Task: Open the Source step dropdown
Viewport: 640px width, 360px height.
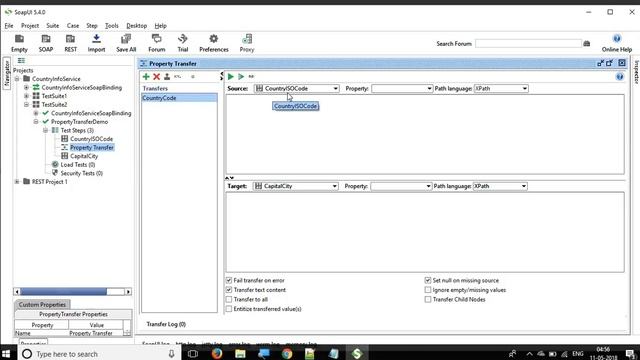Action: coord(296,89)
